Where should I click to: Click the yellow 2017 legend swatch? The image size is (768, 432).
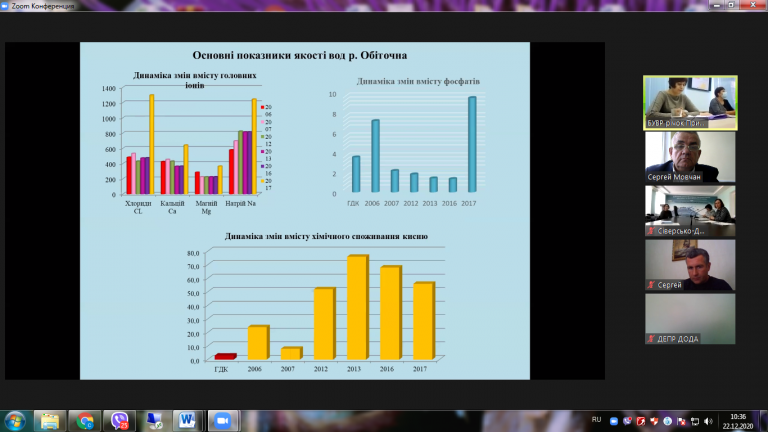[x=263, y=181]
